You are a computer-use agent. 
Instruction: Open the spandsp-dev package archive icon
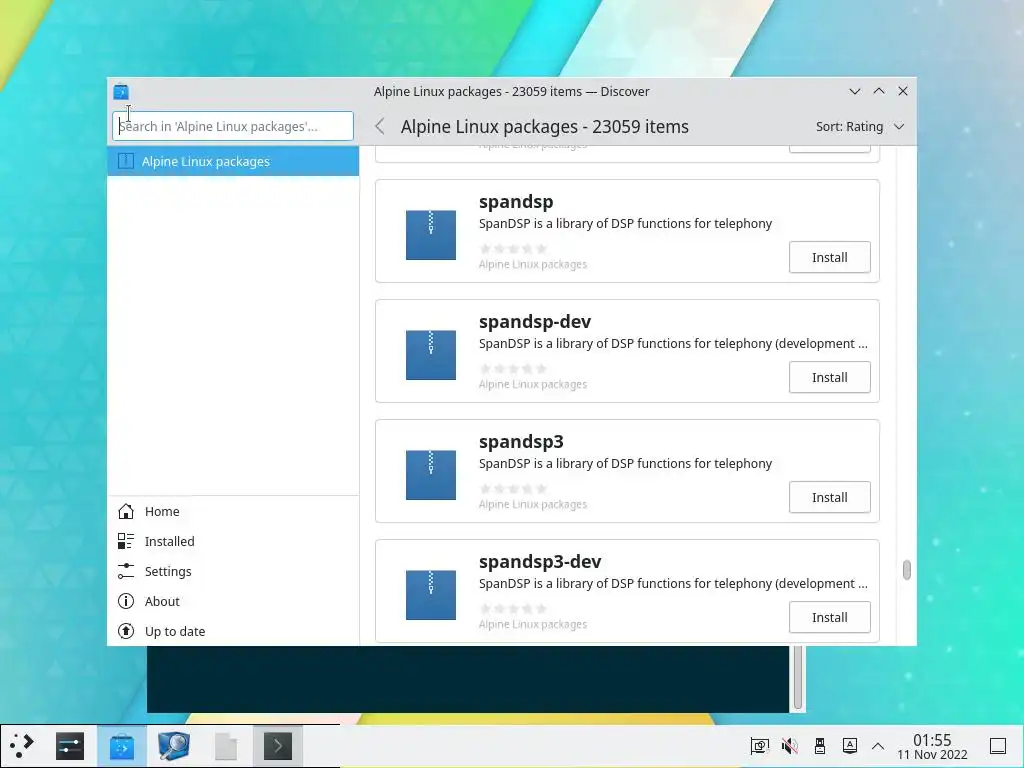click(x=431, y=355)
